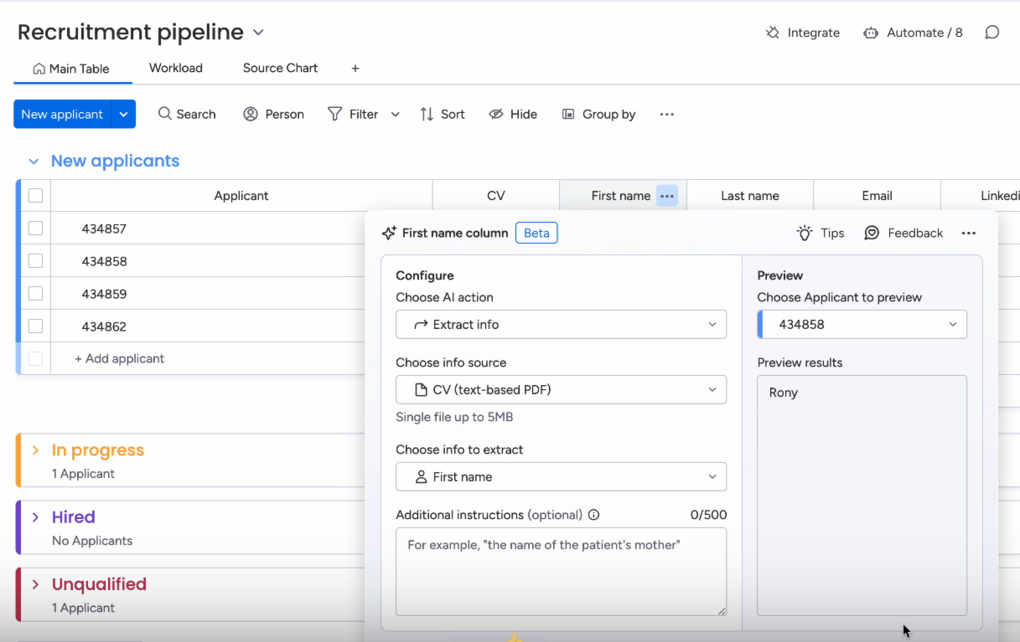Image resolution: width=1020 pixels, height=642 pixels.
Task: Click the New applicant button
Action: coord(62,114)
